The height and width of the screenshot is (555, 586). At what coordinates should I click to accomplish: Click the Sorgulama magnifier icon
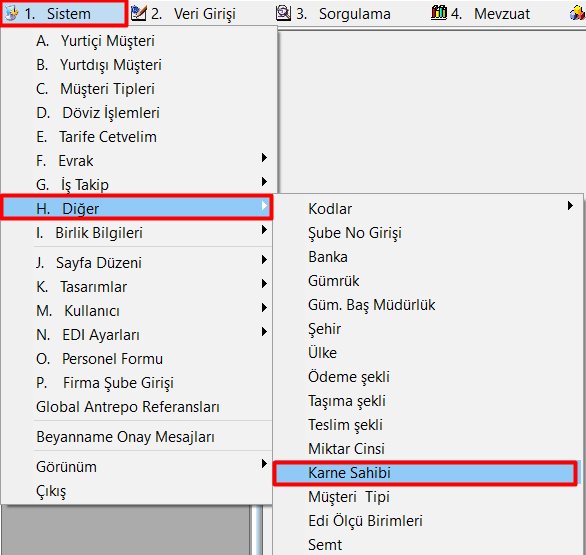pyautogui.click(x=283, y=13)
